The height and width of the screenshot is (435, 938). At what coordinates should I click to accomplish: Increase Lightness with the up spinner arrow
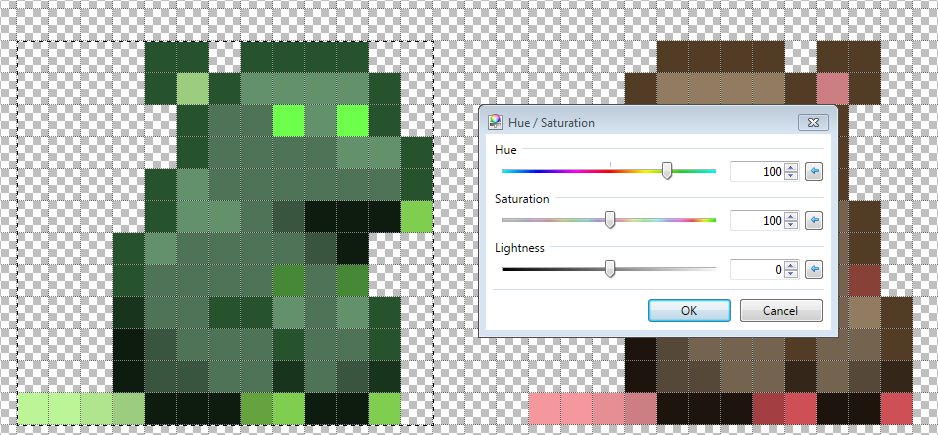[x=791, y=266]
